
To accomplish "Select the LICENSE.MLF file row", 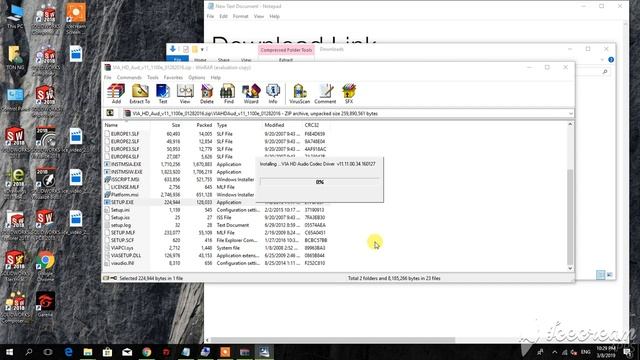I will pos(216,187).
